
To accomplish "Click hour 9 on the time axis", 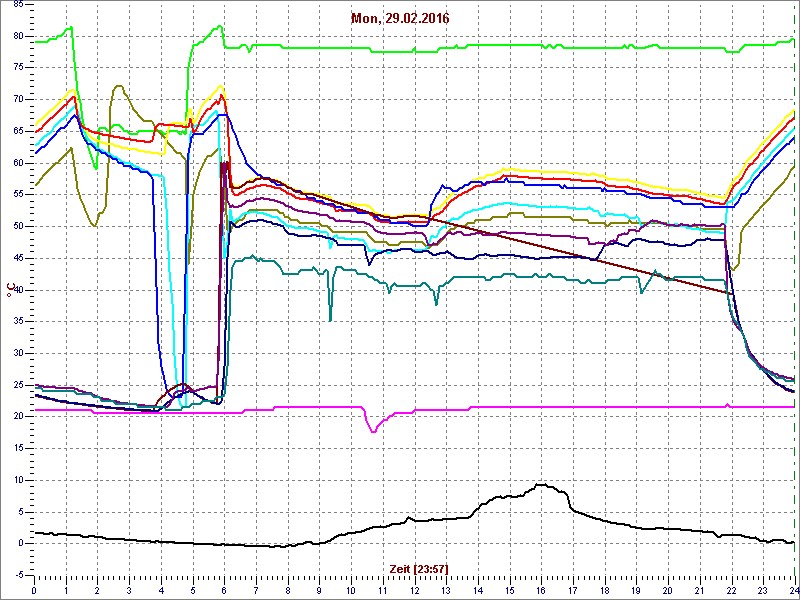I will [x=319, y=588].
